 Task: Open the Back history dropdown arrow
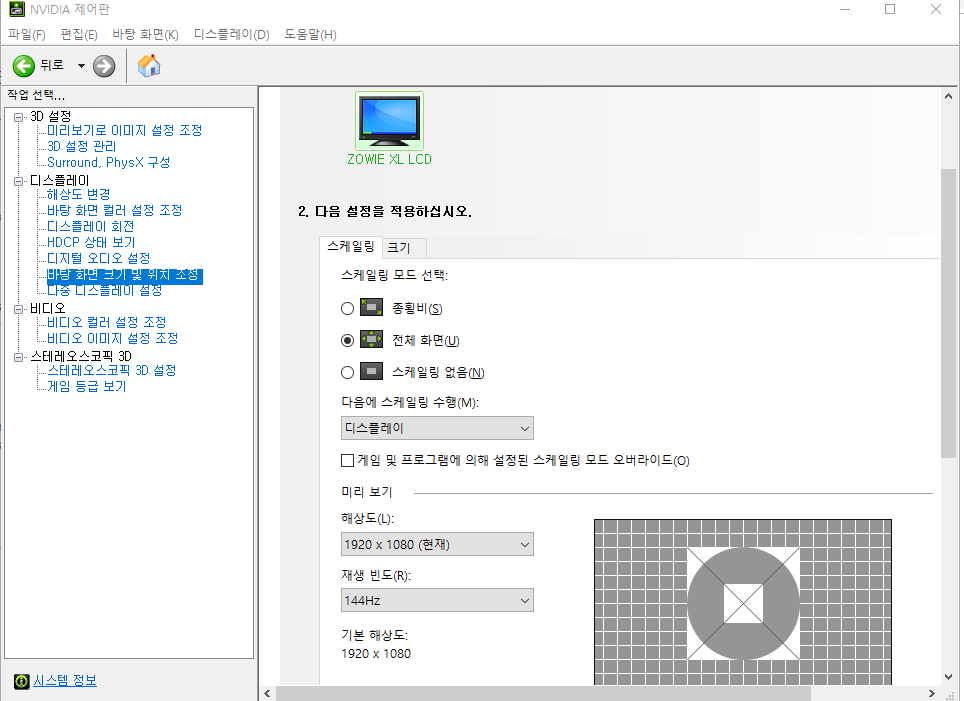81,66
